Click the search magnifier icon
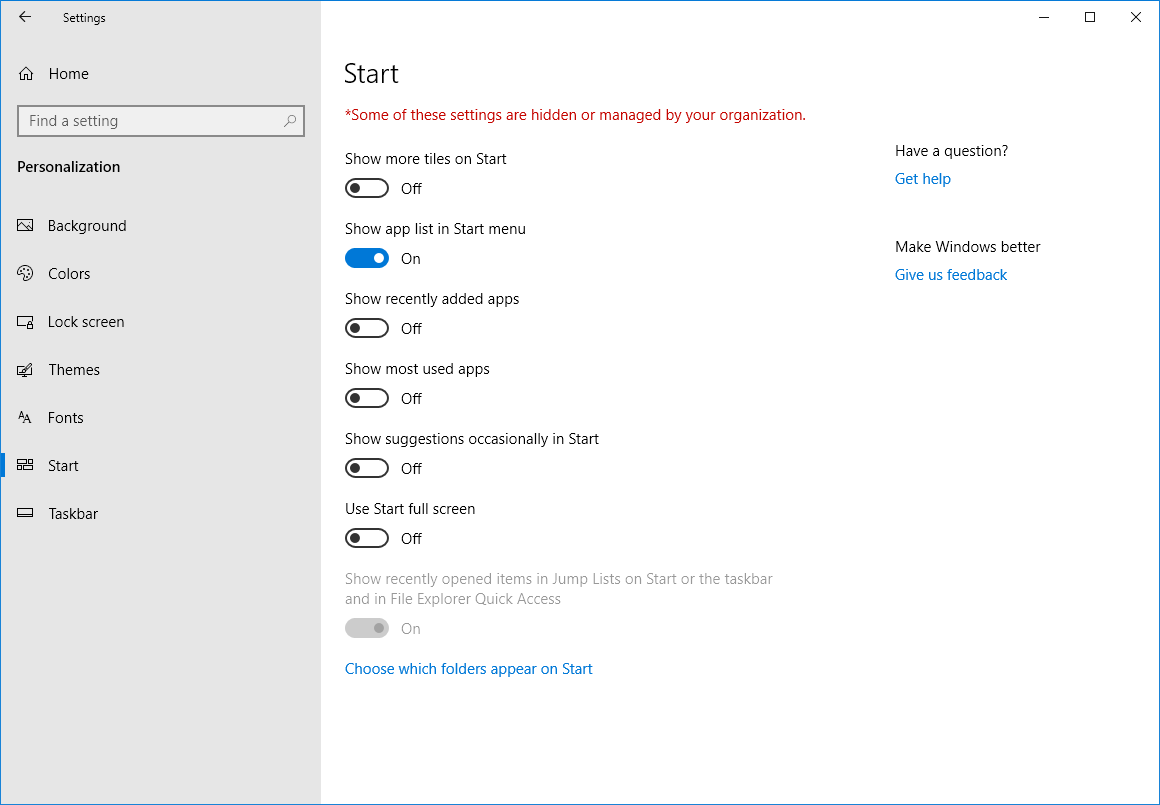The width and height of the screenshot is (1160, 805). click(290, 121)
